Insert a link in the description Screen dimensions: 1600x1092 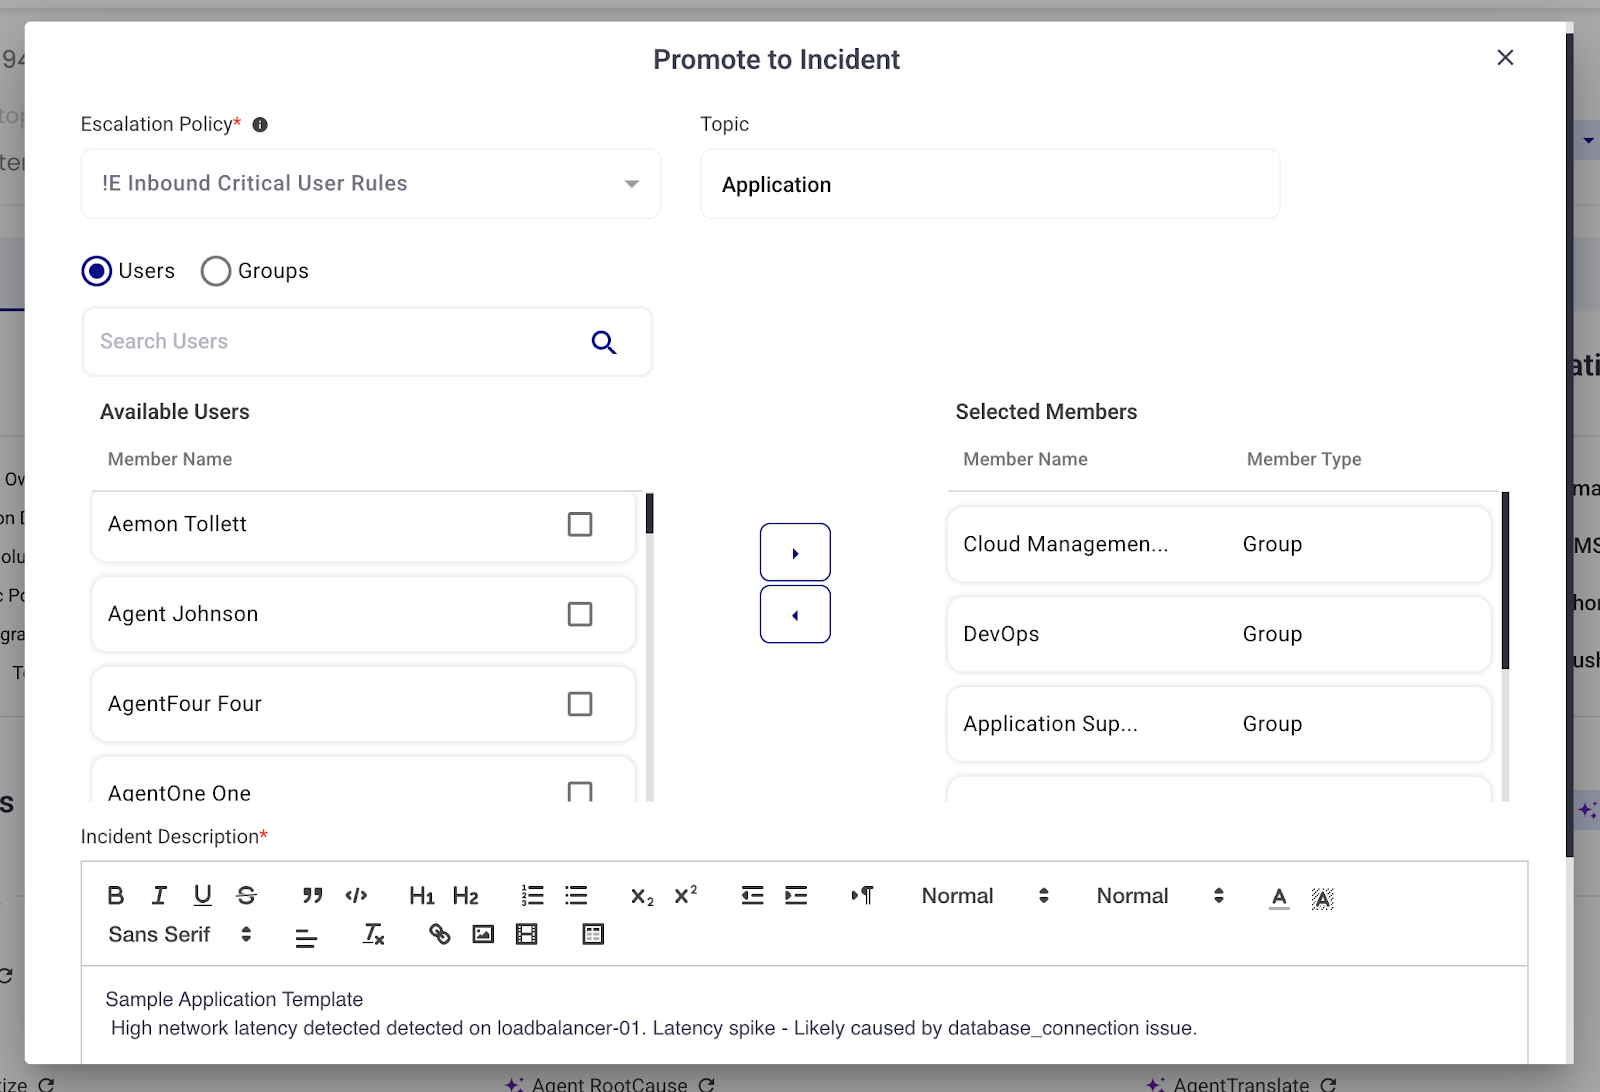pos(439,934)
